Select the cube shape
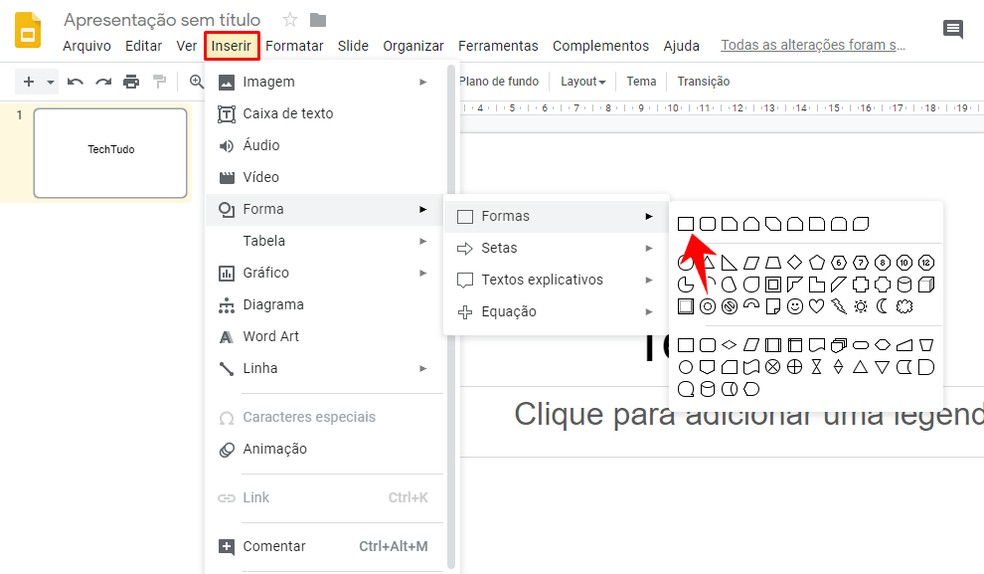This screenshot has width=984, height=574. click(x=926, y=285)
